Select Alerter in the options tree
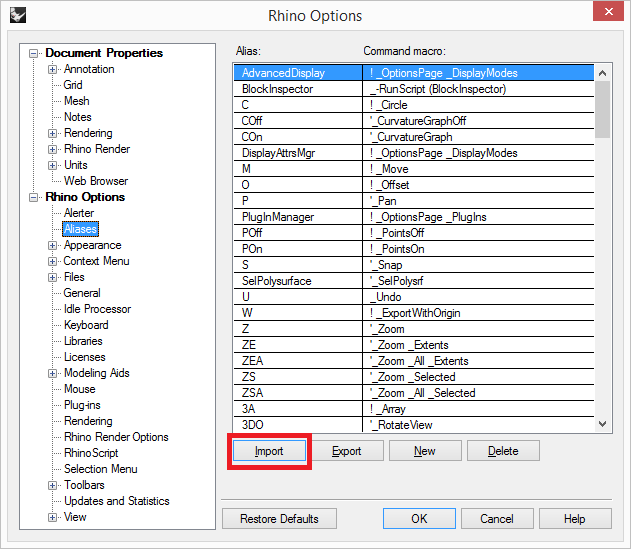Image resolution: width=631 pixels, height=549 pixels. 79,213
